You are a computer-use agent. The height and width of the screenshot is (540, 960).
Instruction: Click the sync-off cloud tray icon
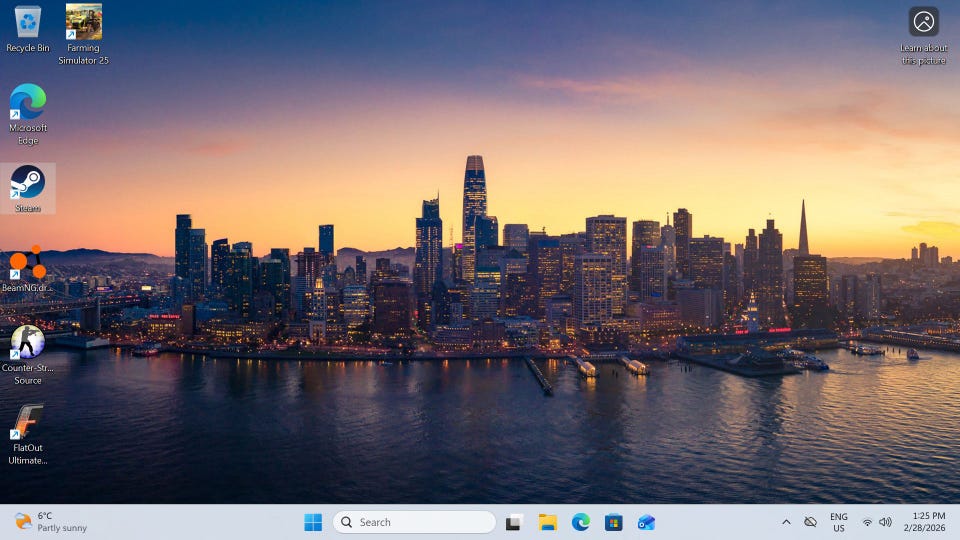pyautogui.click(x=811, y=522)
